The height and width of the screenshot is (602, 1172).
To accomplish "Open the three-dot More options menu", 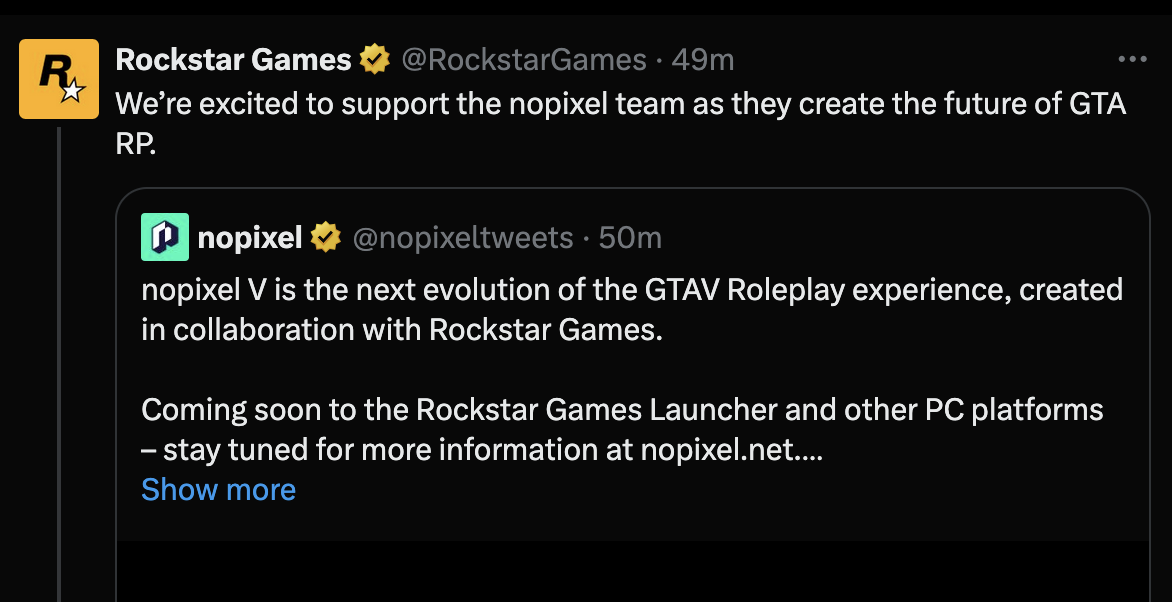I will click(1132, 60).
